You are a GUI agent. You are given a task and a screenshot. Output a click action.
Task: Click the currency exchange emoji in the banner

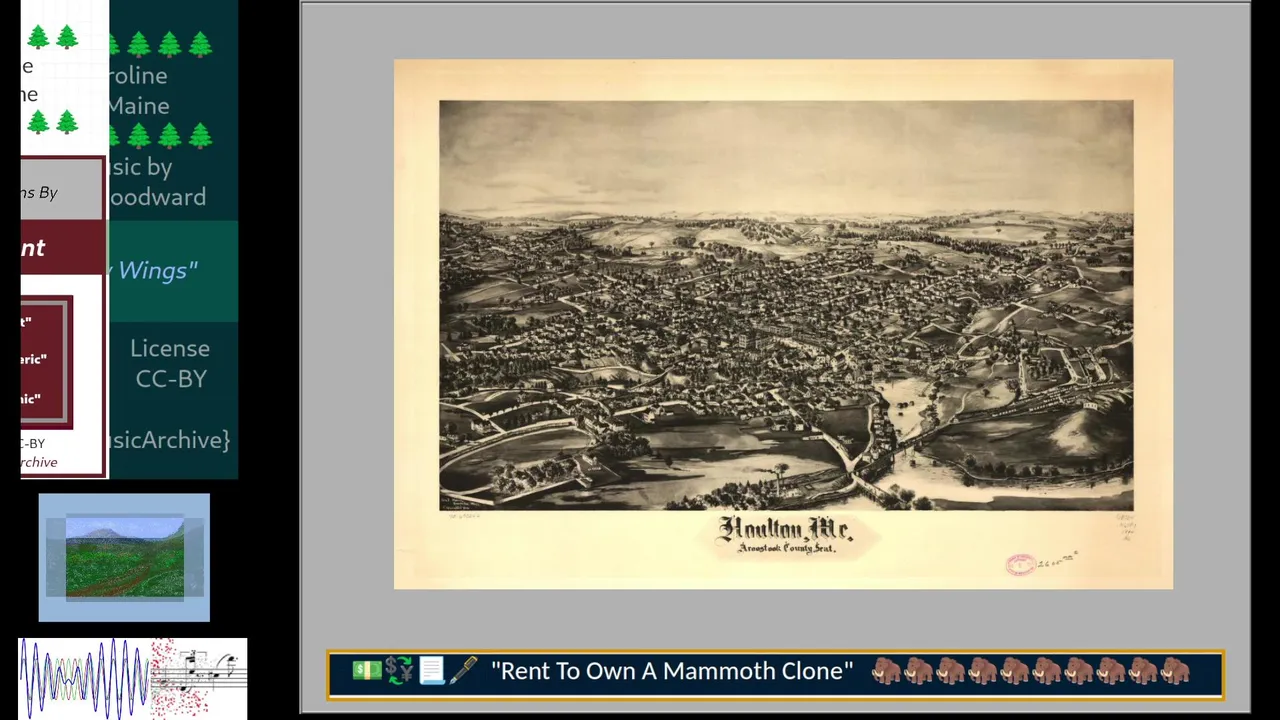[399, 671]
